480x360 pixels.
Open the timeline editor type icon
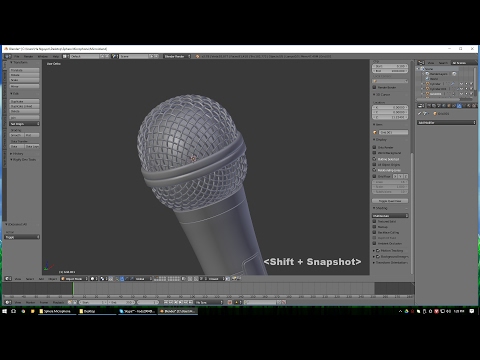8,302
